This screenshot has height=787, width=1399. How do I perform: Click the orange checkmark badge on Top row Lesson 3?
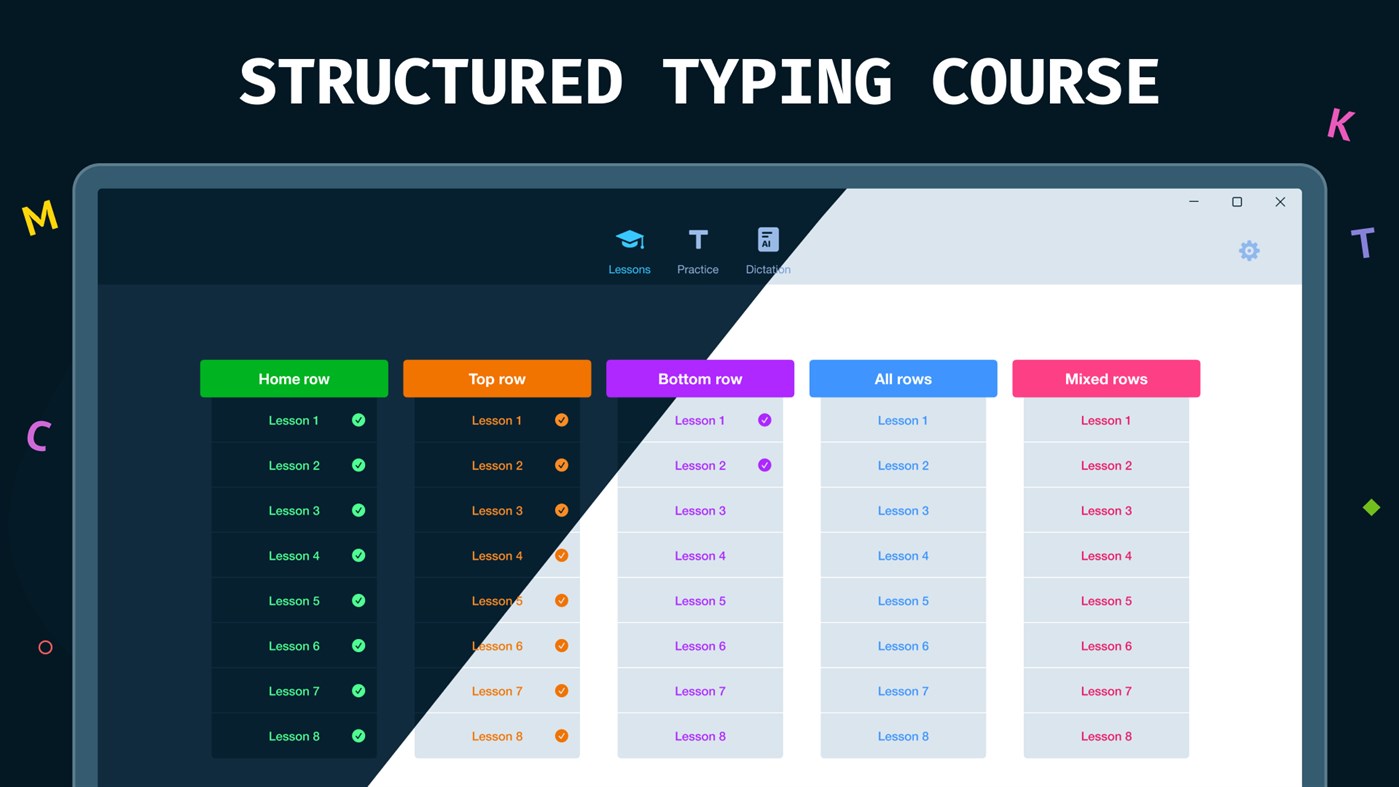[561, 510]
